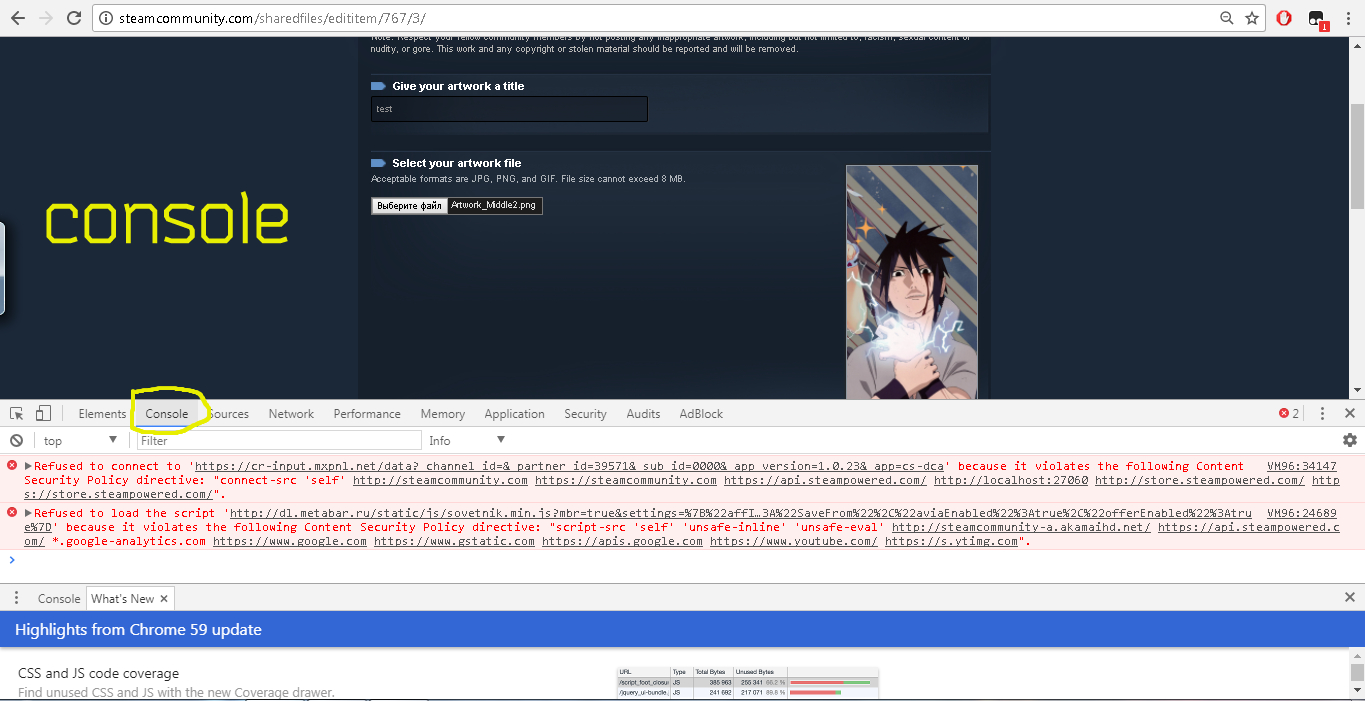Screen dimensions: 1365x701
Task: Click the console prompt line
Action: (x=680, y=560)
